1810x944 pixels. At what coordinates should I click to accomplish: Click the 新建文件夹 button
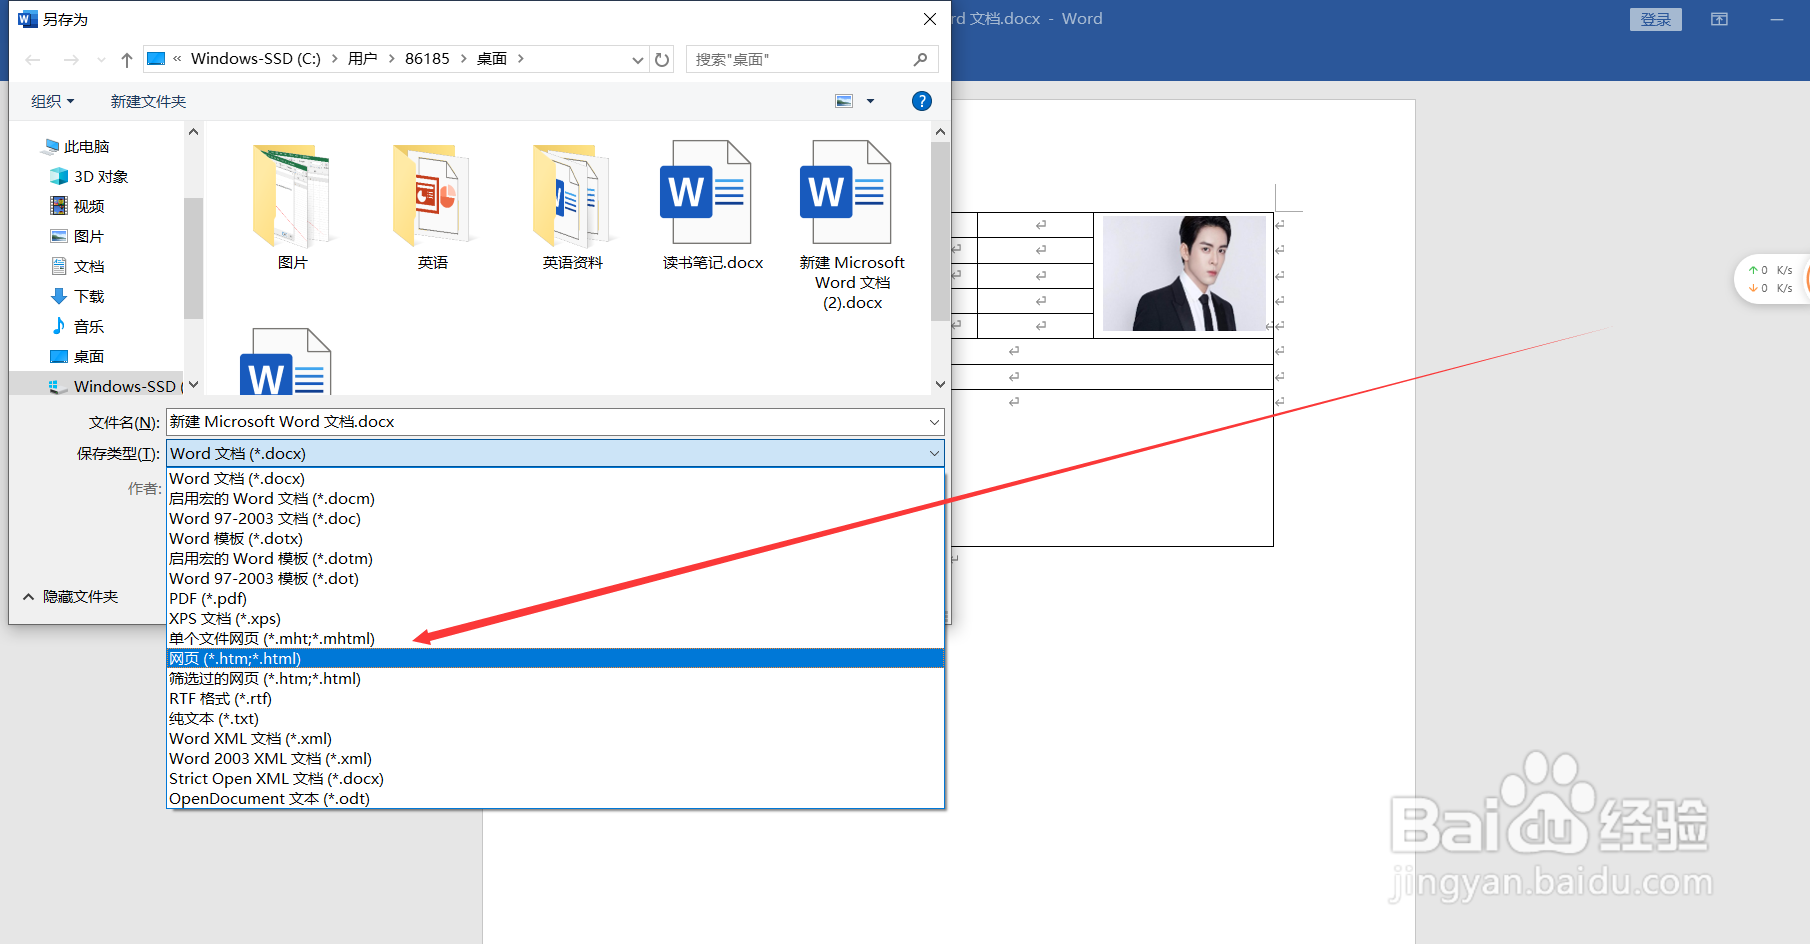[x=147, y=100]
